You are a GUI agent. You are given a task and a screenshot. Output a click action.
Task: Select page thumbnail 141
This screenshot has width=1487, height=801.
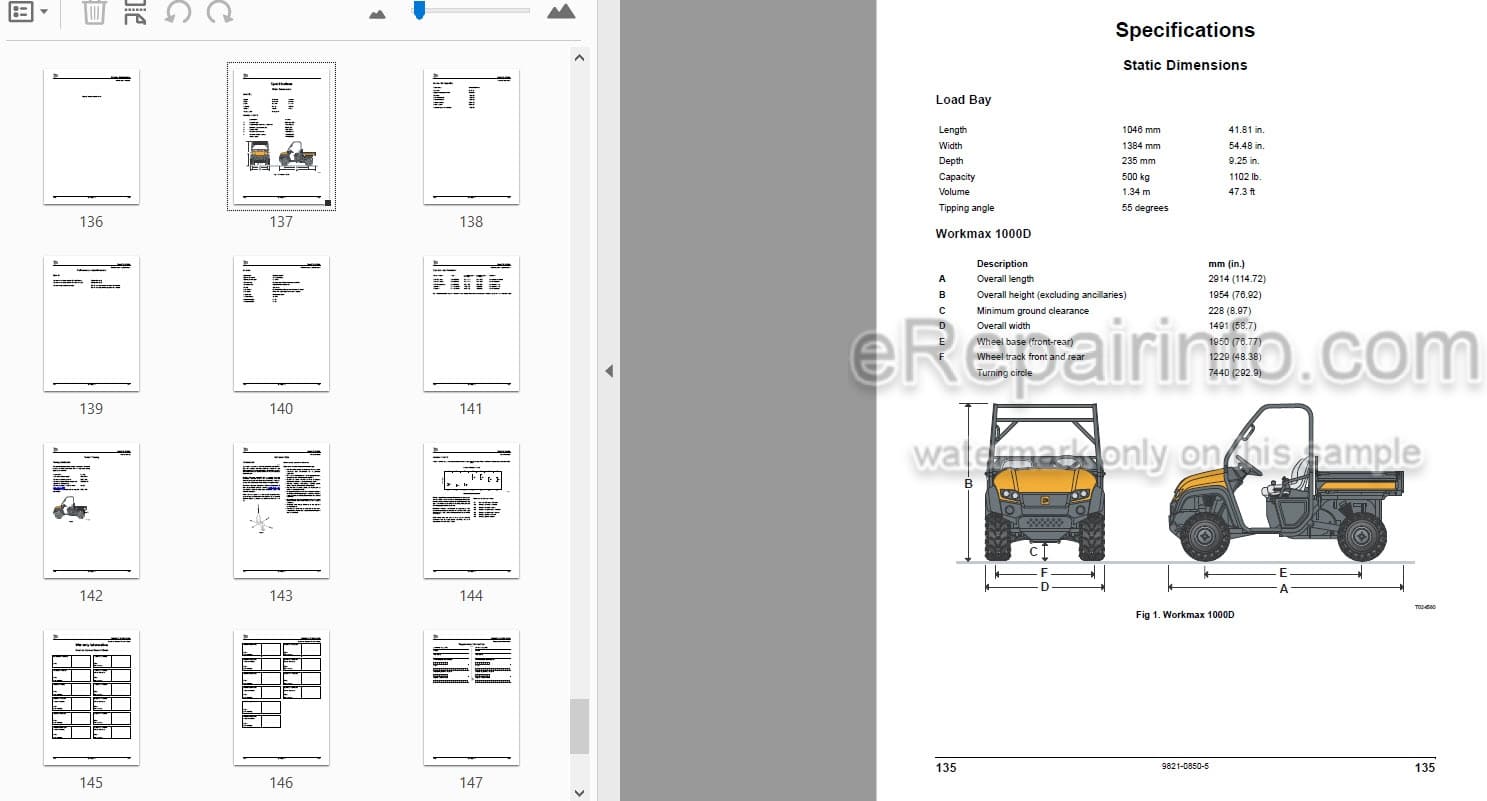[x=471, y=324]
